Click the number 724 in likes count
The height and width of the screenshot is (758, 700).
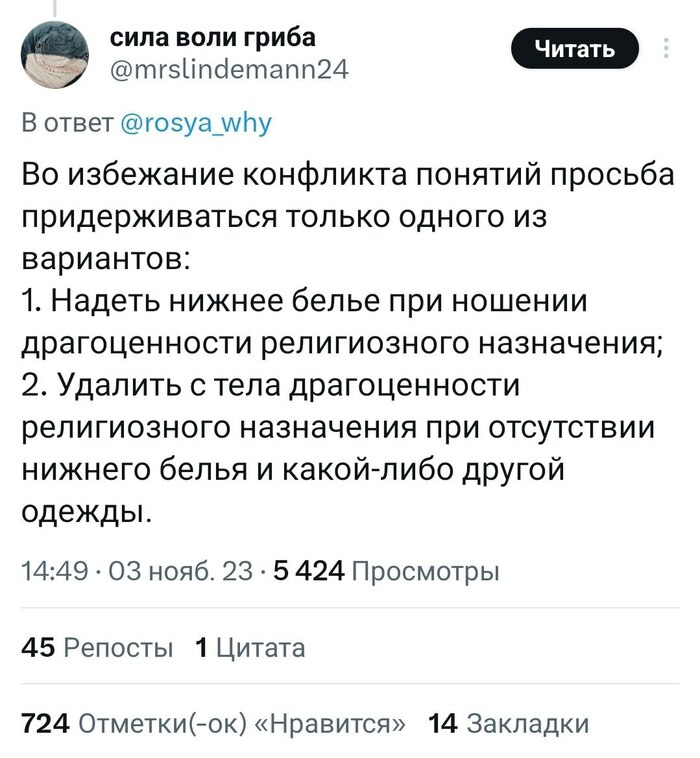44,723
